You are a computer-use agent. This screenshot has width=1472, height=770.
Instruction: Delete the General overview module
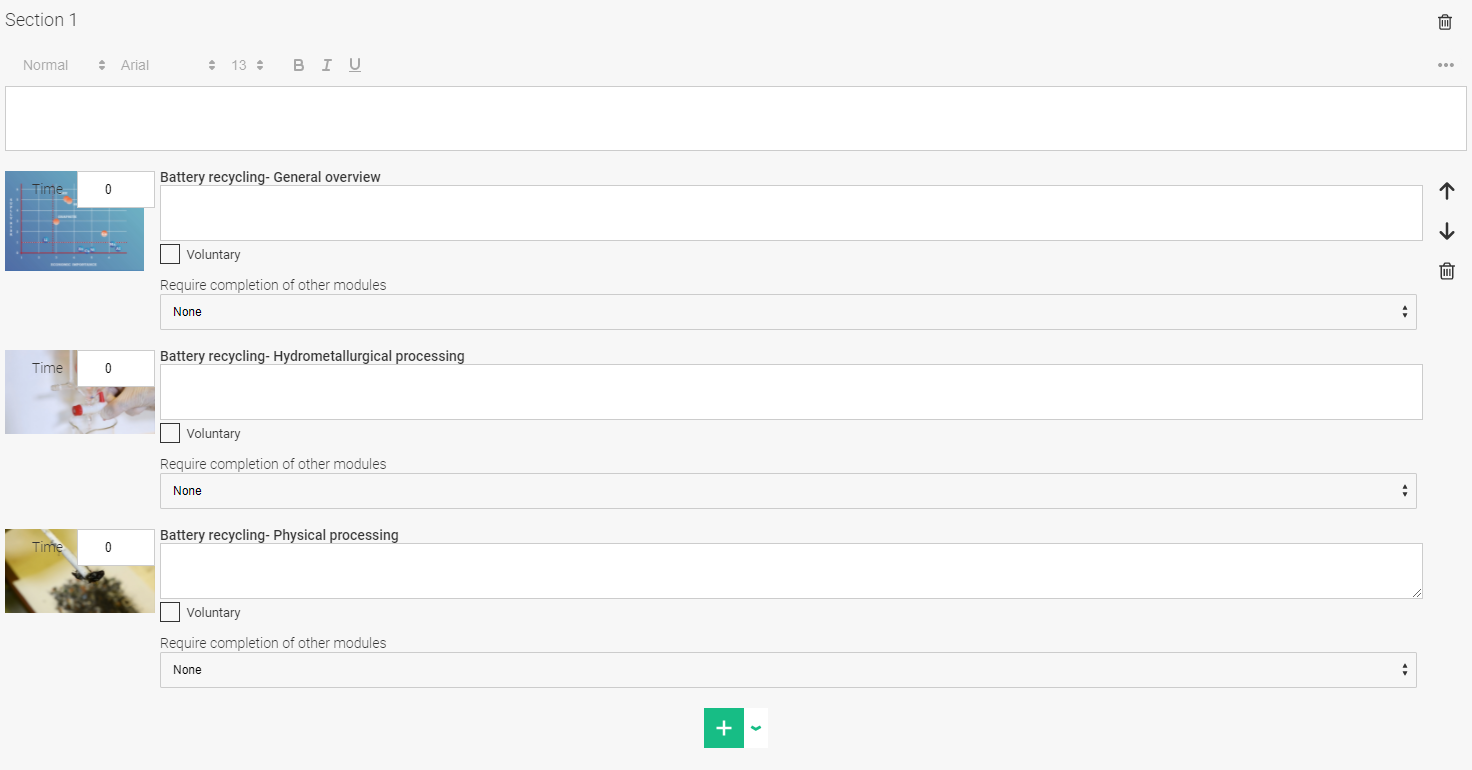[x=1446, y=271]
